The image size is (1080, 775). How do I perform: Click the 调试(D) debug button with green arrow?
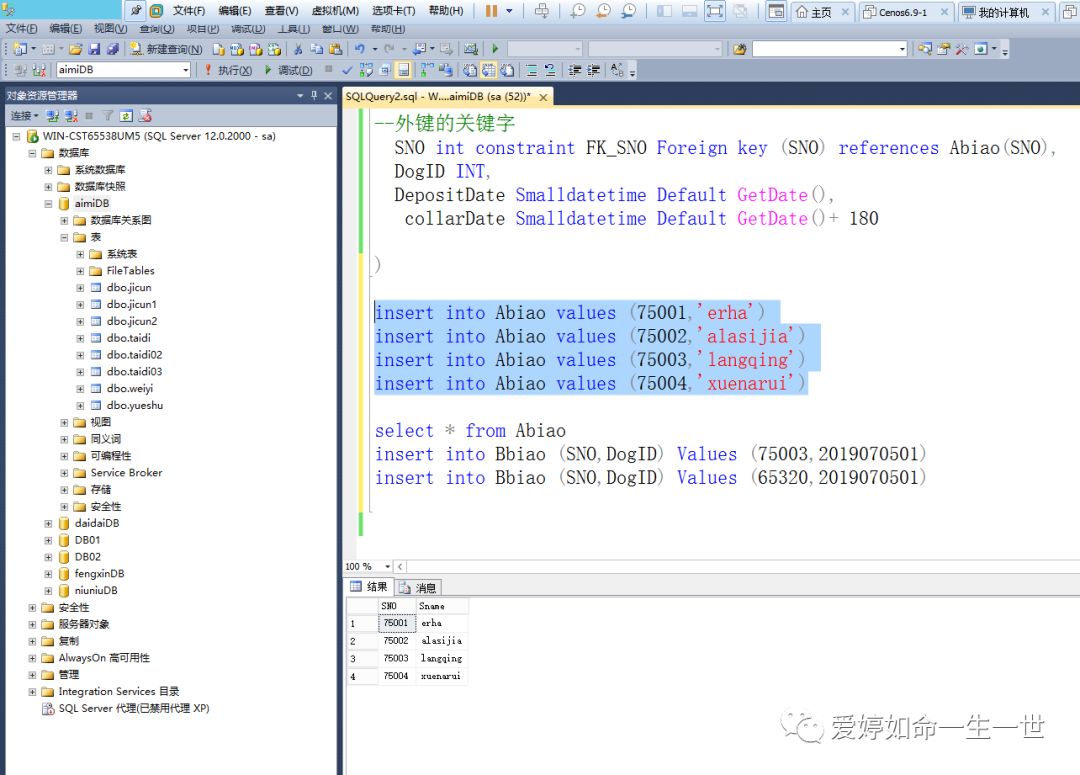click(x=288, y=70)
